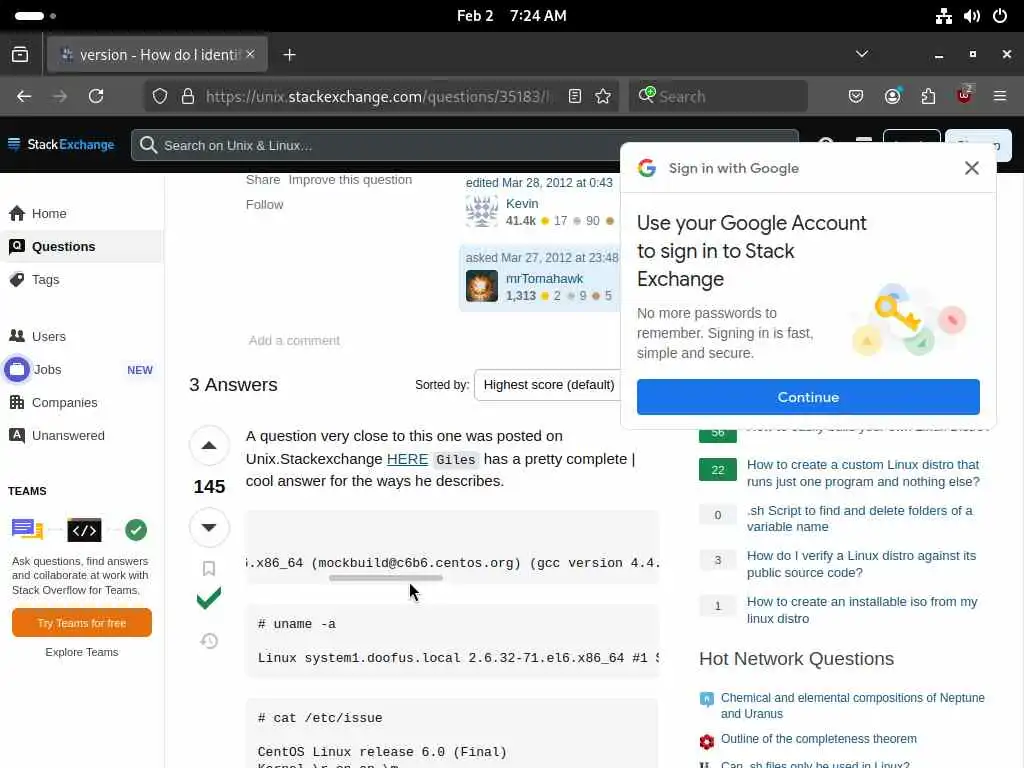Open 'How to create an installable iso' question
Screen dimensions: 1024x768
(x=862, y=610)
